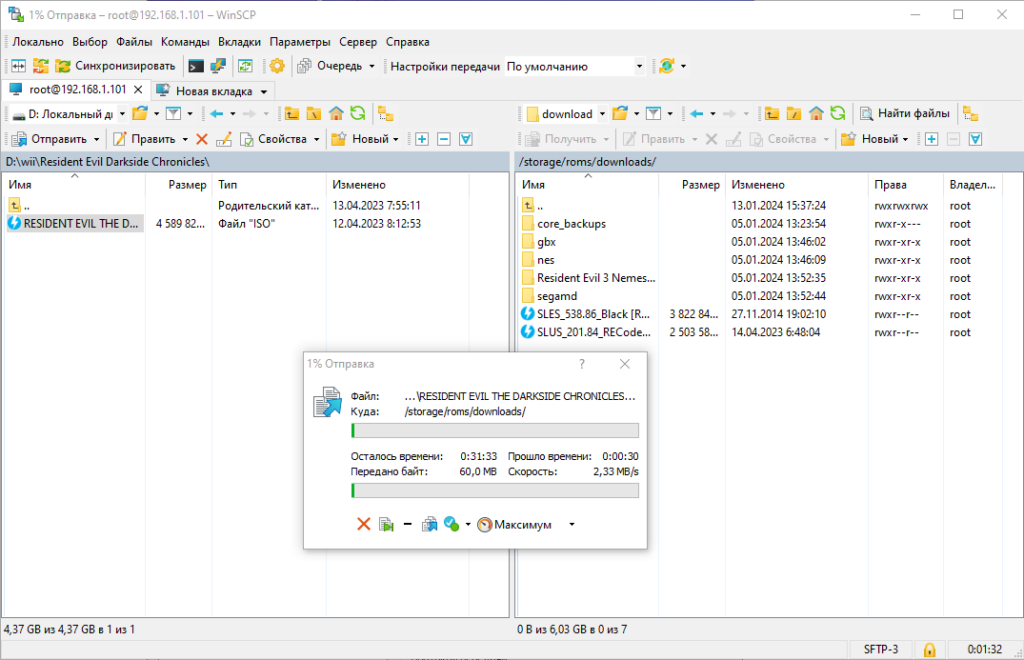The width and height of the screenshot is (1024, 660).
Task: Open the once-done action dropdown arrow
Action: [468, 525]
